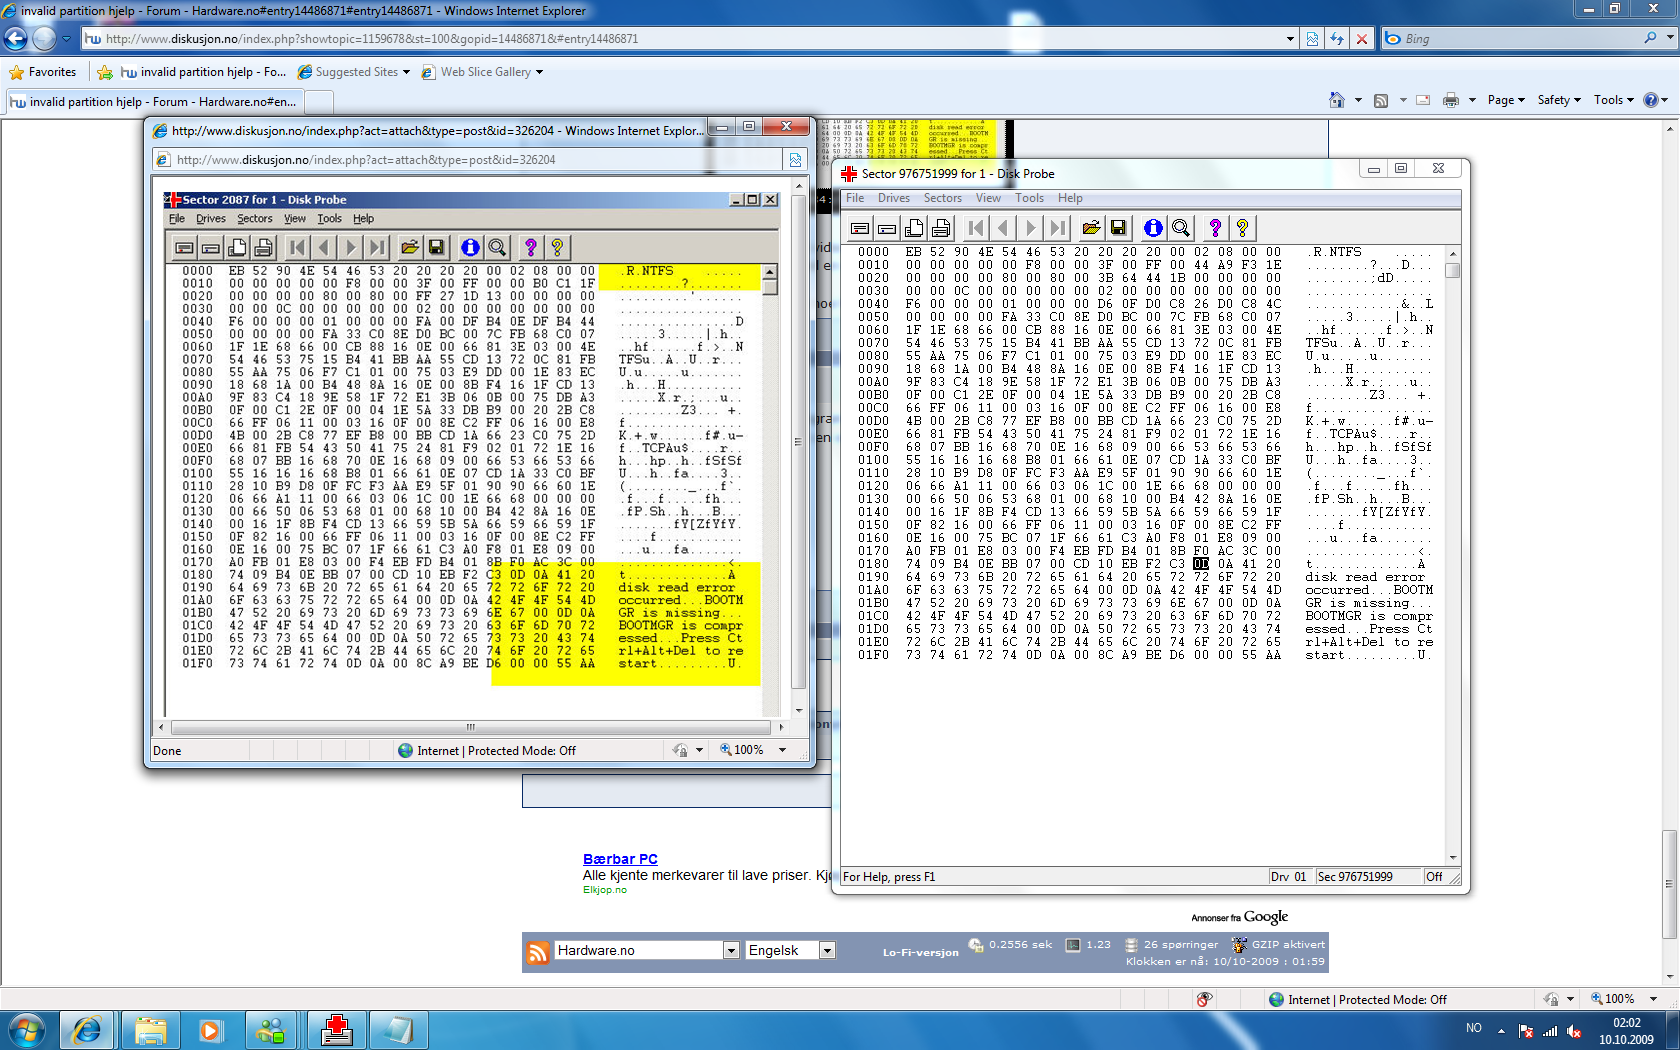Click blue info icon in Sector 2087 window
The height and width of the screenshot is (1050, 1680).
click(470, 247)
